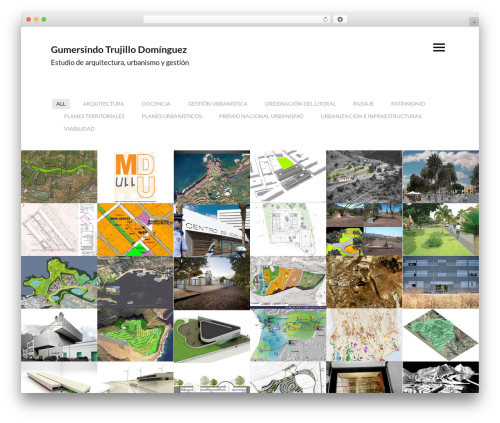Open blue-green regional map thumbnail

tap(288, 335)
